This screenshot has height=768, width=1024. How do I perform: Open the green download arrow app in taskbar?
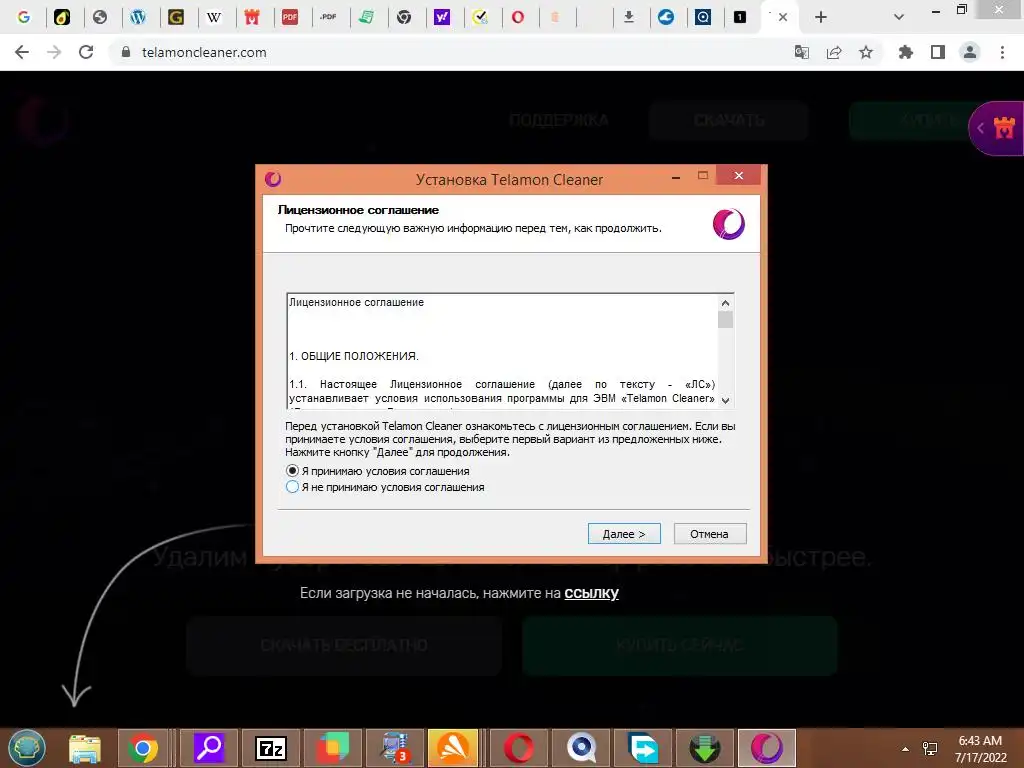point(705,748)
